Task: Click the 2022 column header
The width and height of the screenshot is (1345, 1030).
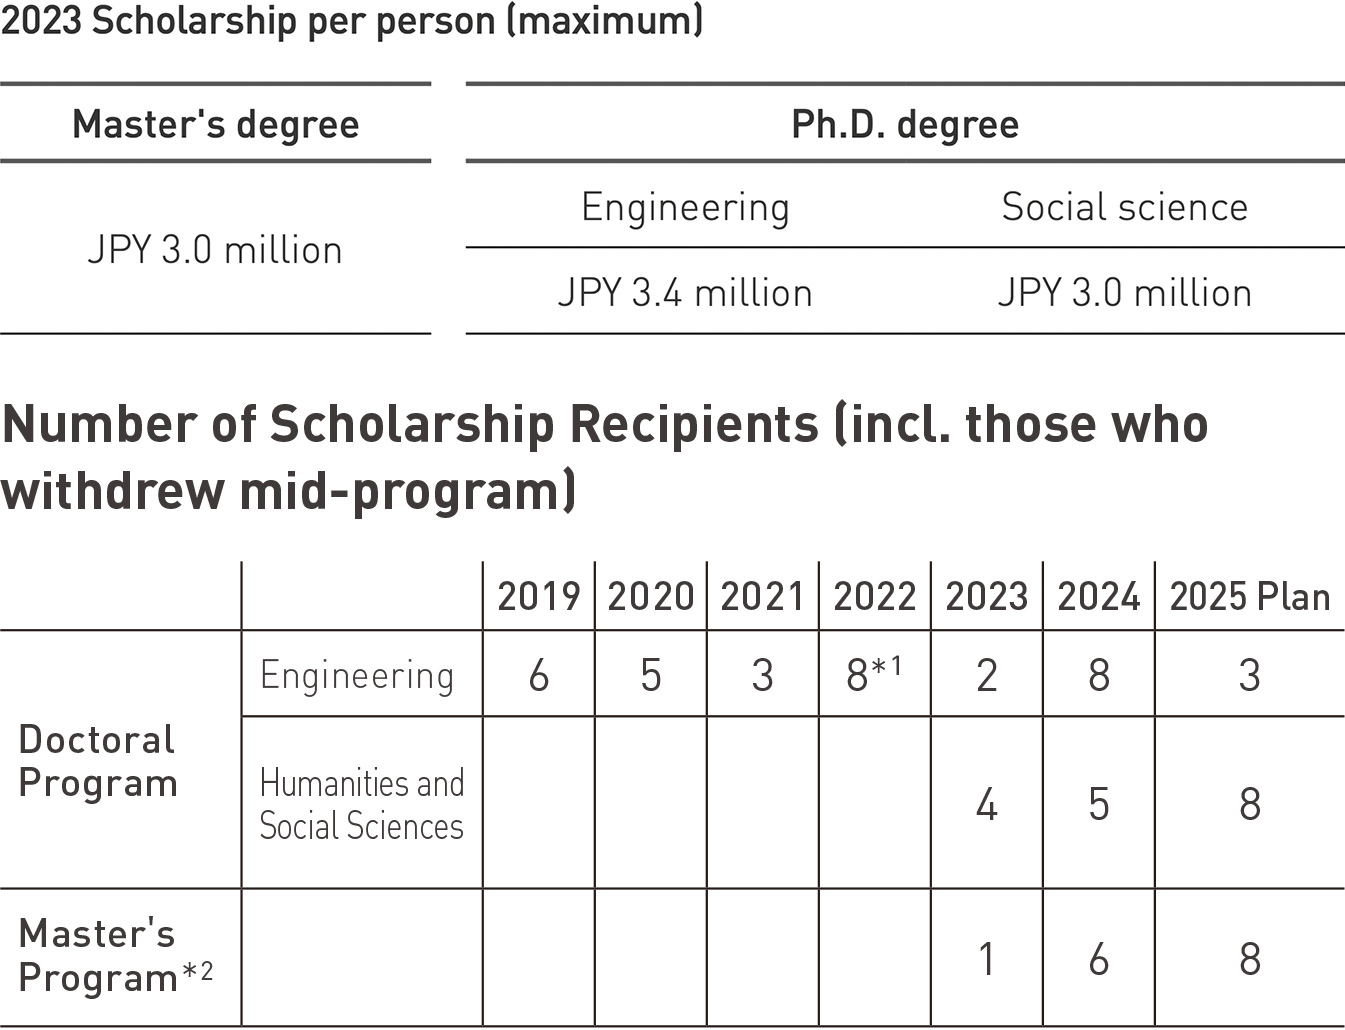Action: point(875,597)
